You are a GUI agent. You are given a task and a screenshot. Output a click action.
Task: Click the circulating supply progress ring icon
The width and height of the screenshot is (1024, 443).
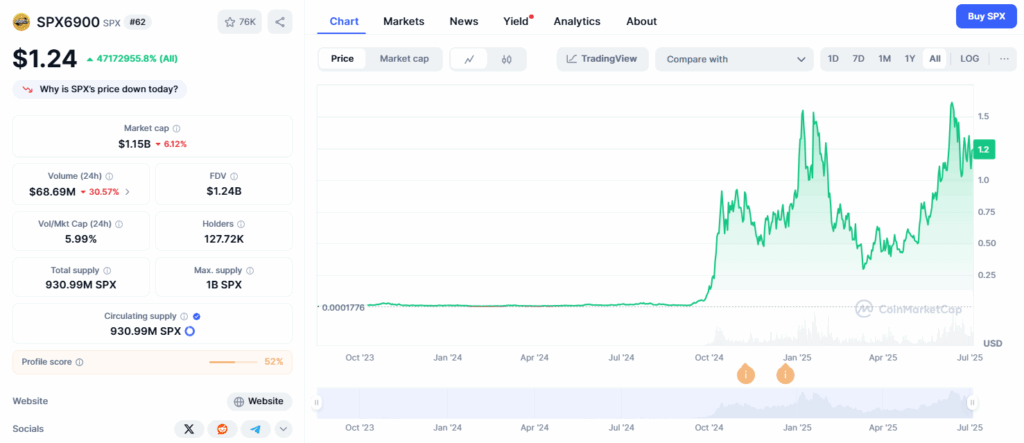click(x=189, y=331)
